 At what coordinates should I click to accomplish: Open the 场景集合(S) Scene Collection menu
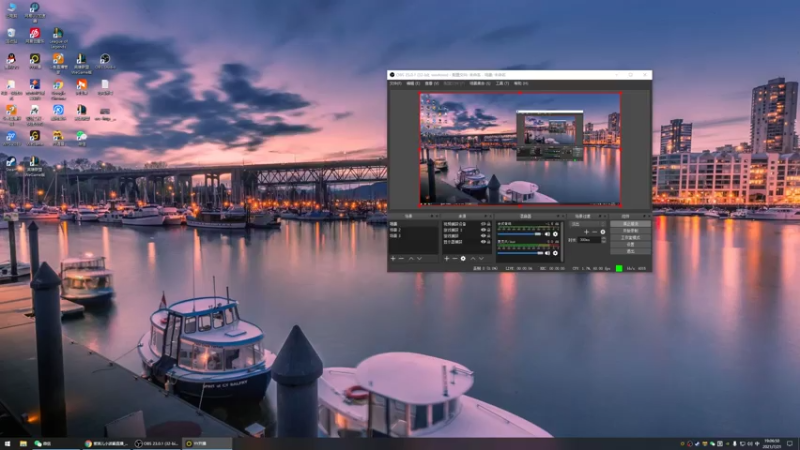pos(480,83)
